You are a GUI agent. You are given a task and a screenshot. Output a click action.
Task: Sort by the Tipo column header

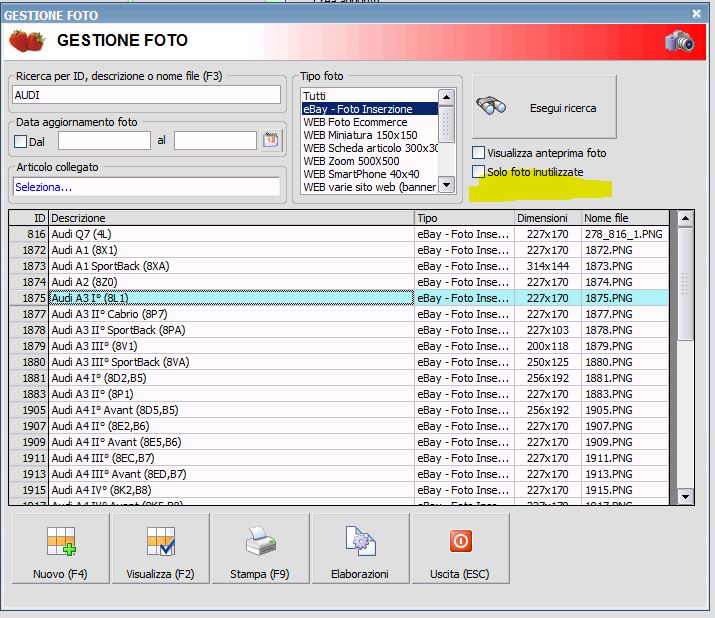[464, 218]
